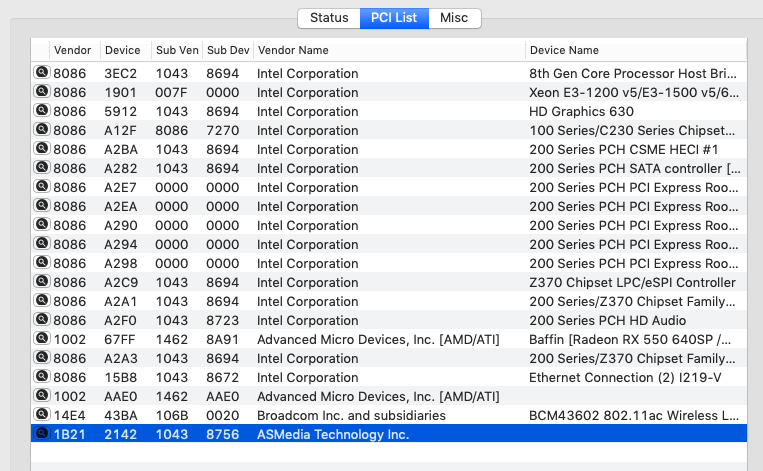Image resolution: width=763 pixels, height=471 pixels.
Task: Click sub device cell 8756
Action: [222, 435]
